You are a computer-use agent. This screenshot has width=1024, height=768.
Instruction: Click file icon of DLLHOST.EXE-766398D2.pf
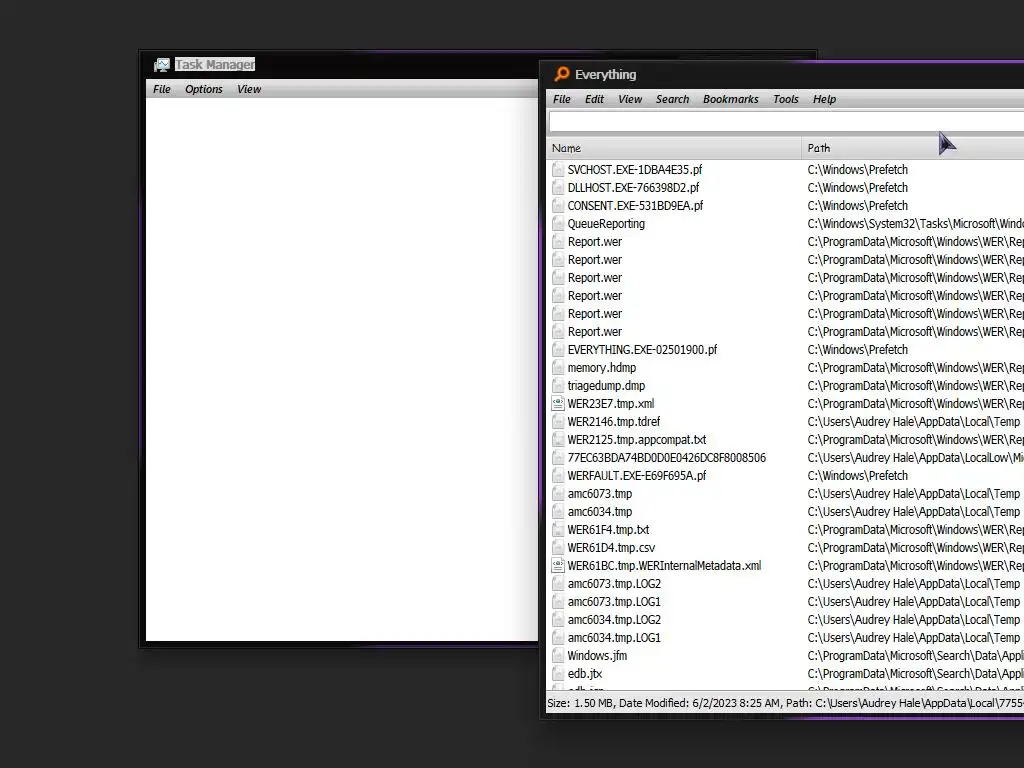558,187
